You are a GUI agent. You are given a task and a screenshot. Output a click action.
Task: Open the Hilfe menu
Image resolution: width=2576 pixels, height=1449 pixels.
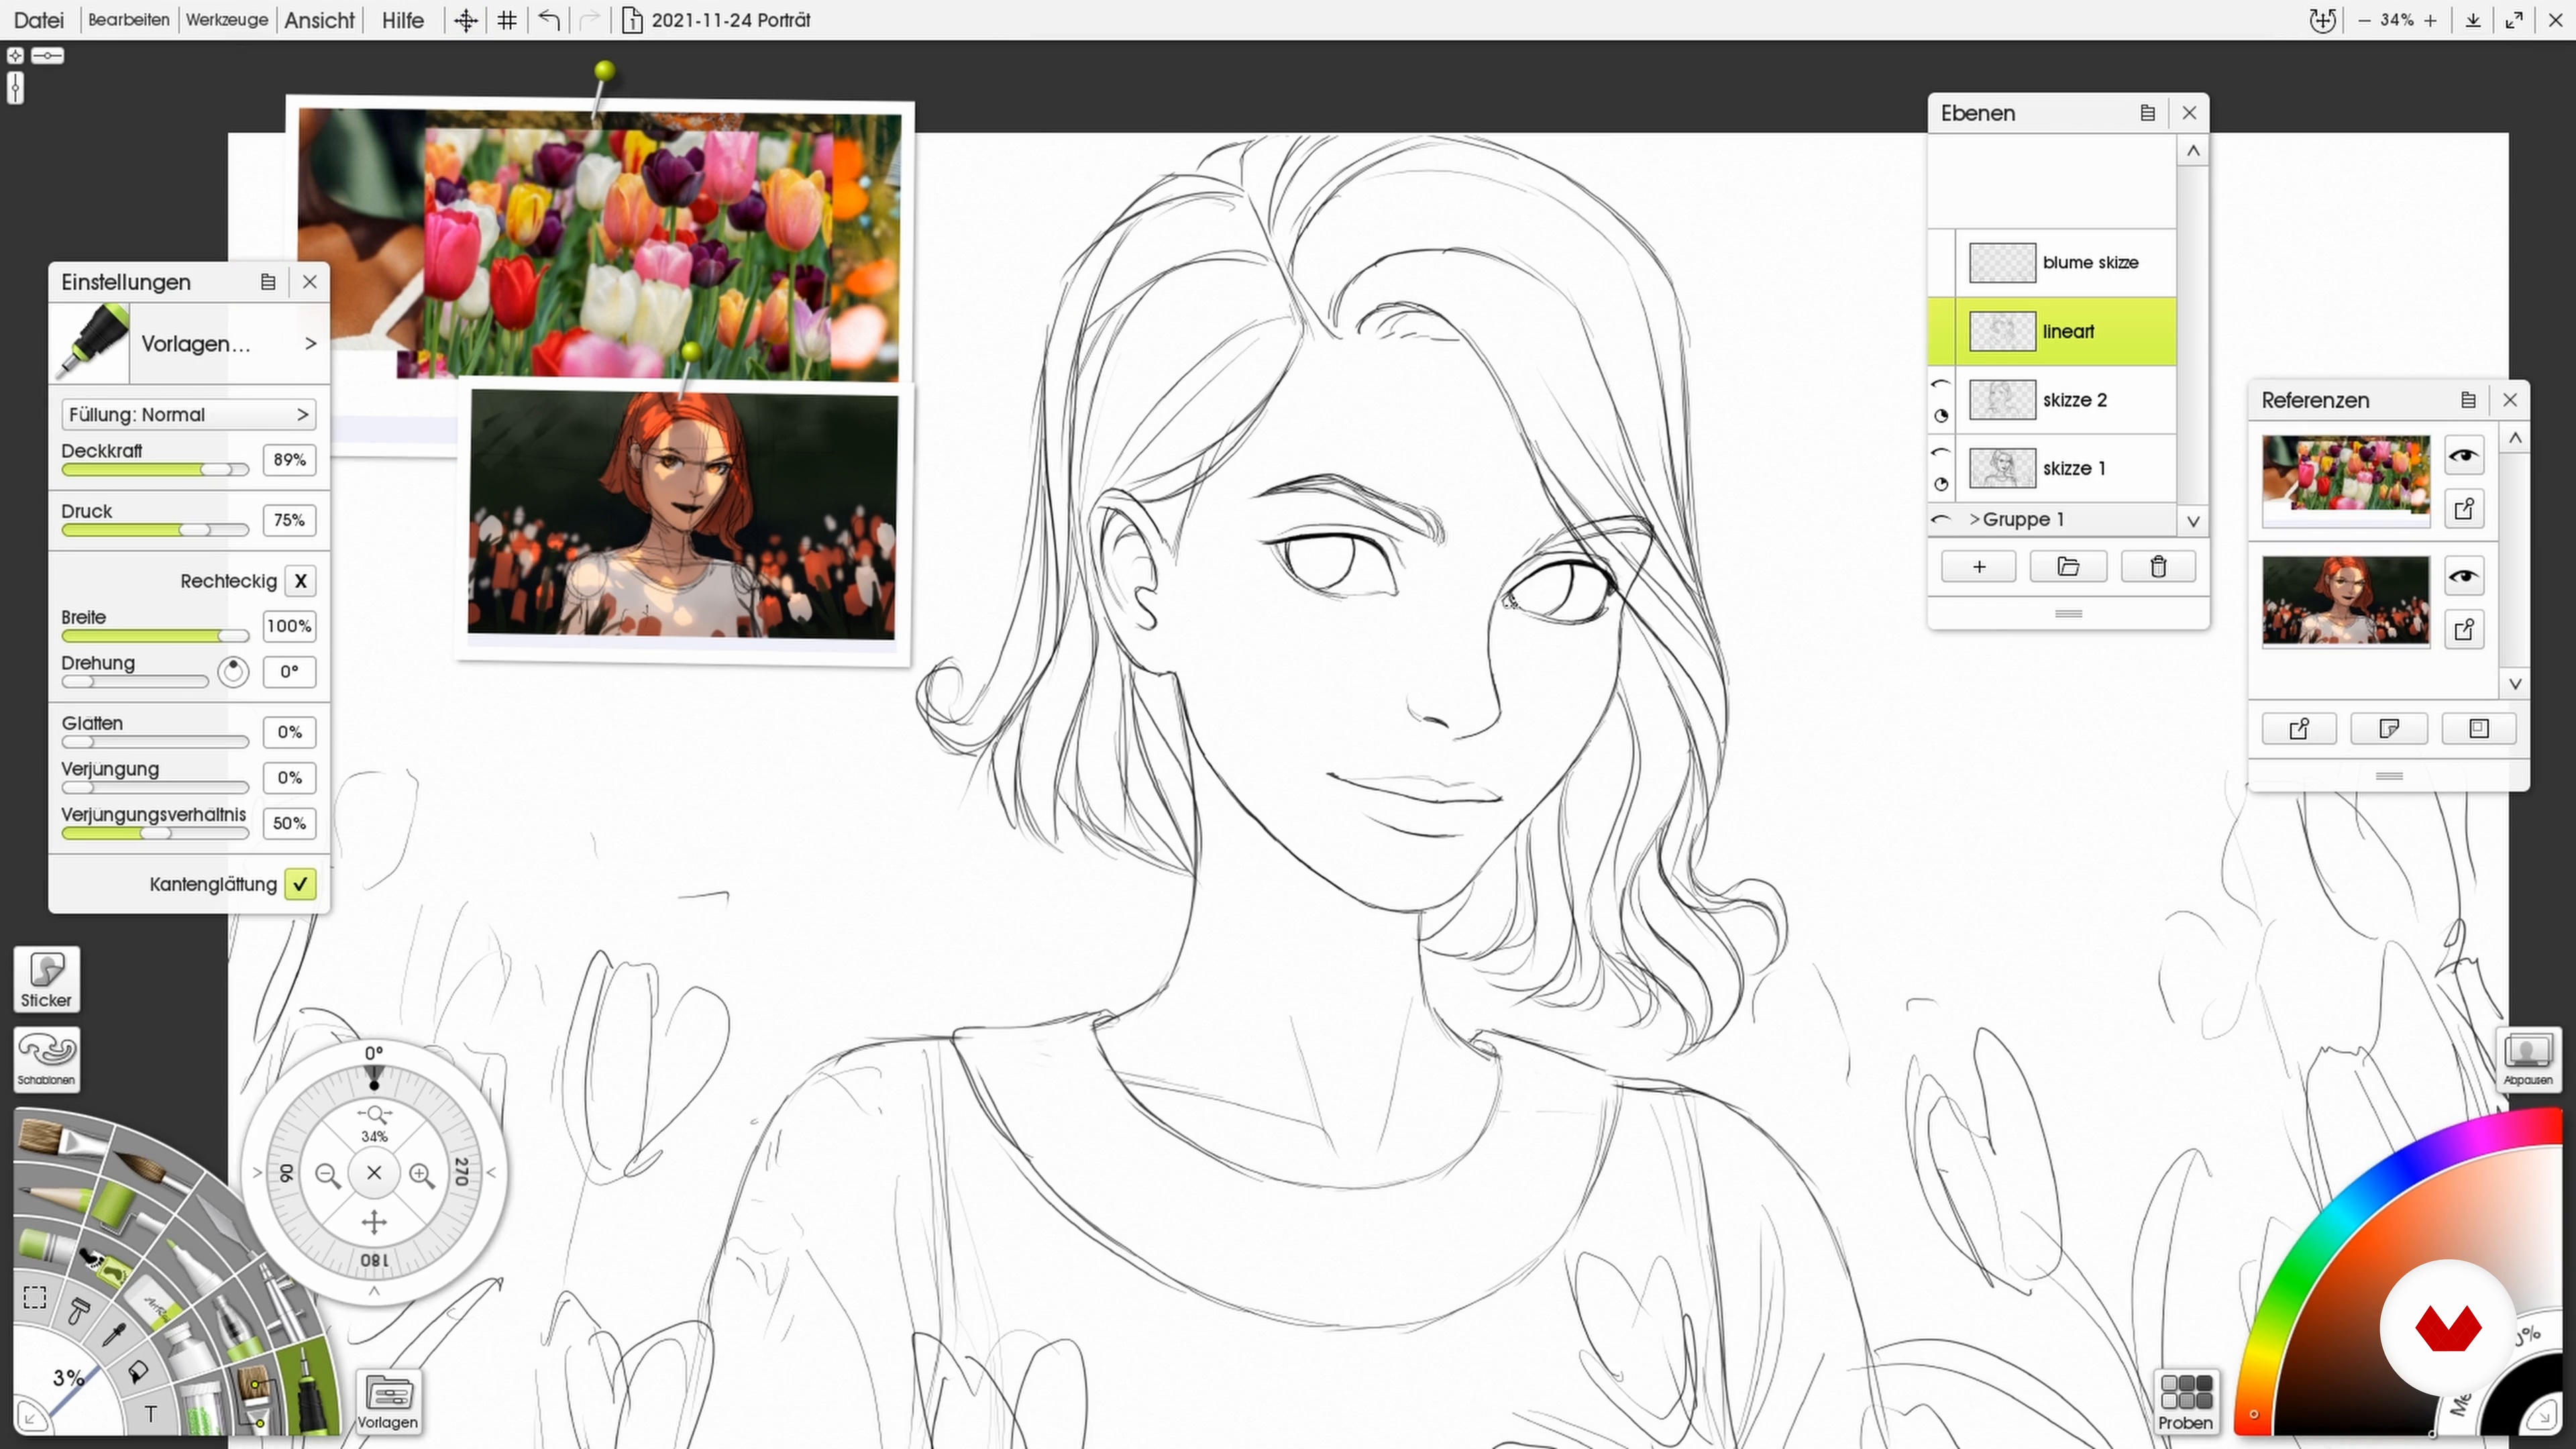click(403, 20)
